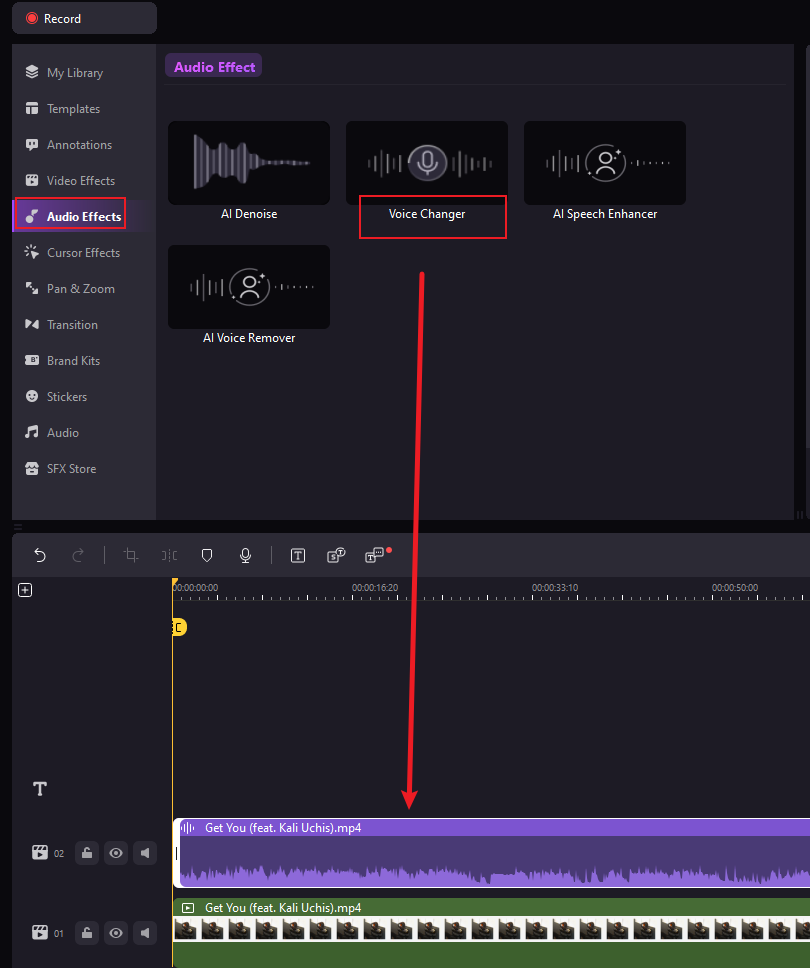
Task: Select the AI Denoise effect thumbnail
Action: (x=249, y=163)
